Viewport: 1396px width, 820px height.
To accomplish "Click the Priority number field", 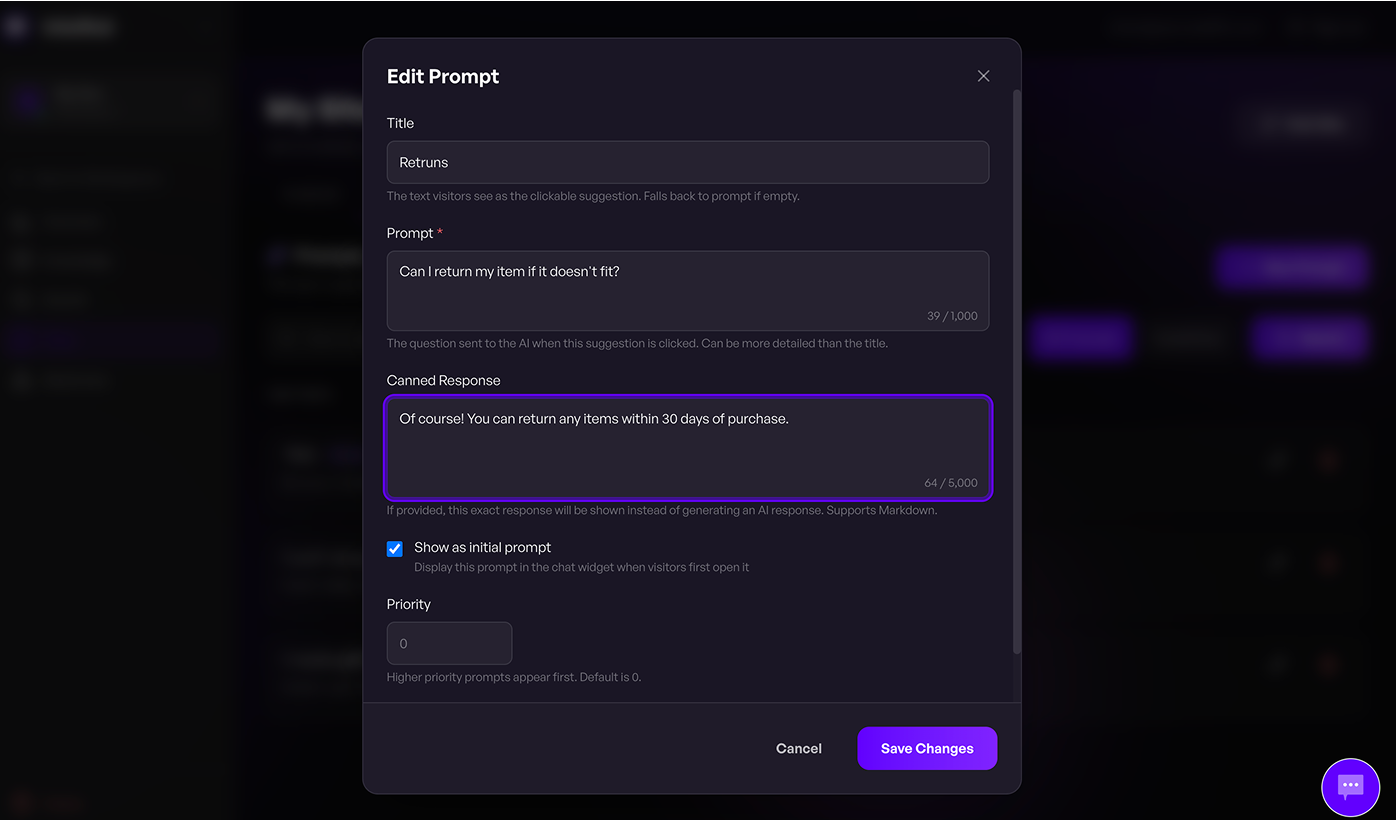I will click(x=449, y=643).
